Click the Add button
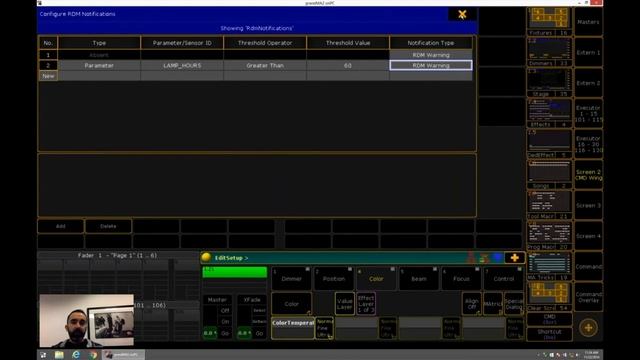This screenshot has height=360, width=640. pos(60,226)
